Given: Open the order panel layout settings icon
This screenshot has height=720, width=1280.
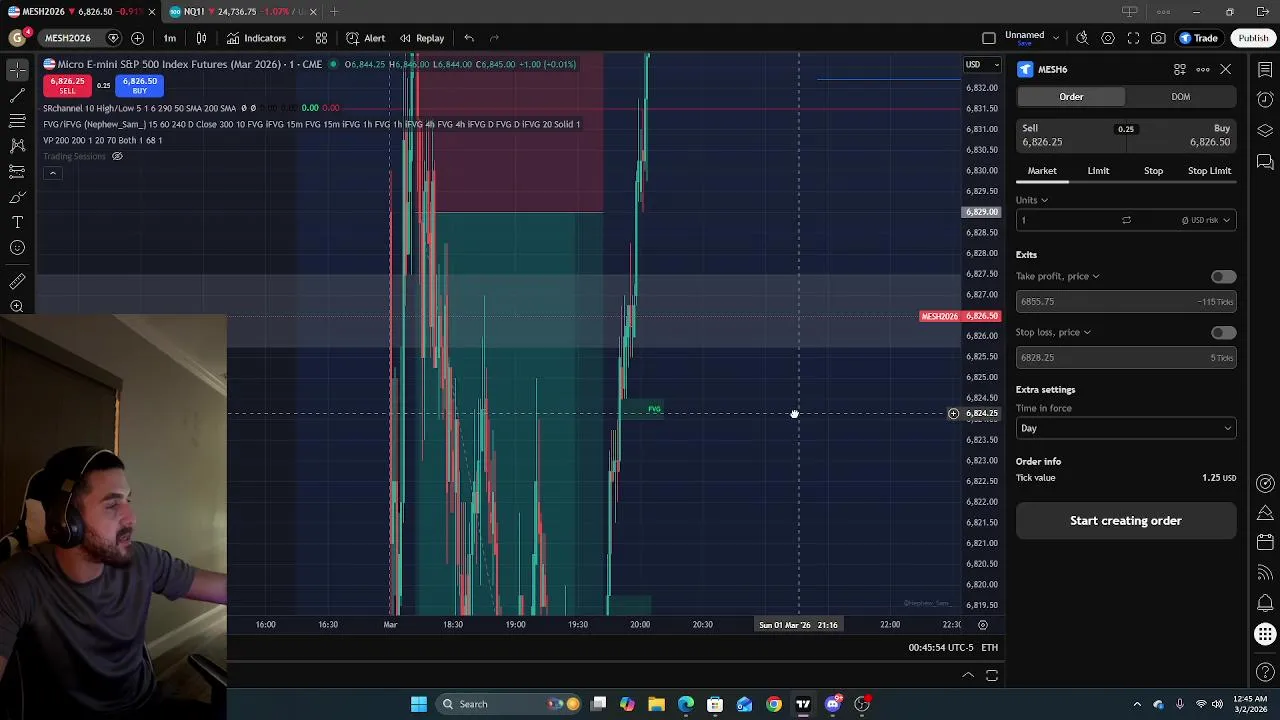Looking at the screenshot, I should [1180, 69].
